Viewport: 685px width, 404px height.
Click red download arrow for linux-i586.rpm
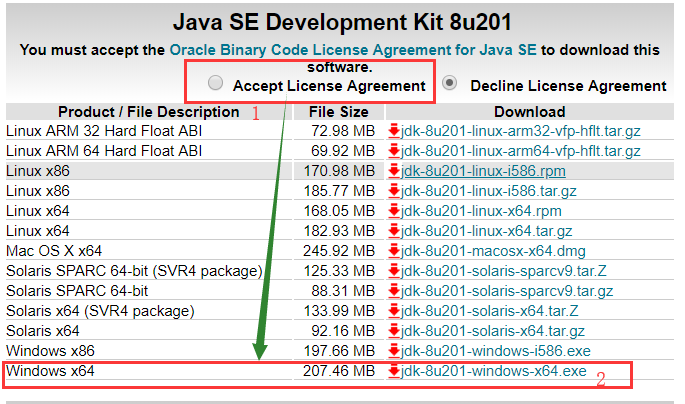click(394, 171)
